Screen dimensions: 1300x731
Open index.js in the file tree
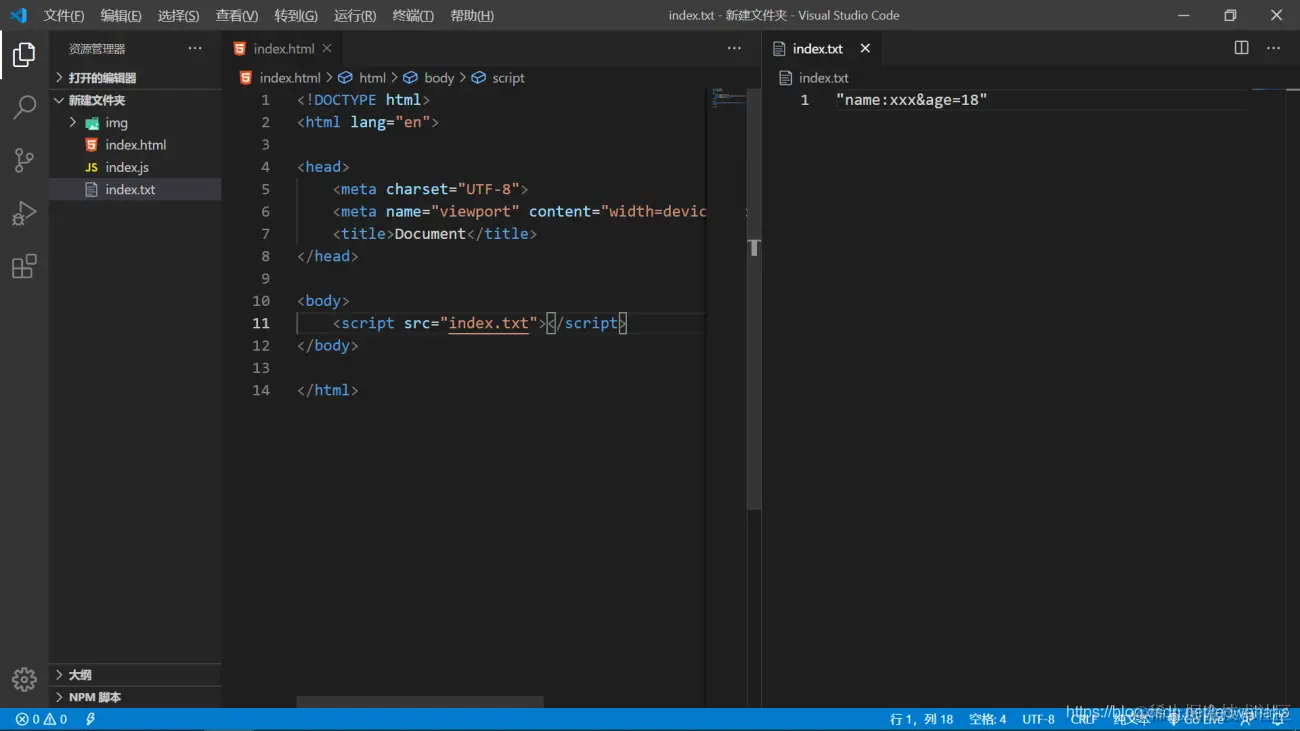[x=135, y=167]
